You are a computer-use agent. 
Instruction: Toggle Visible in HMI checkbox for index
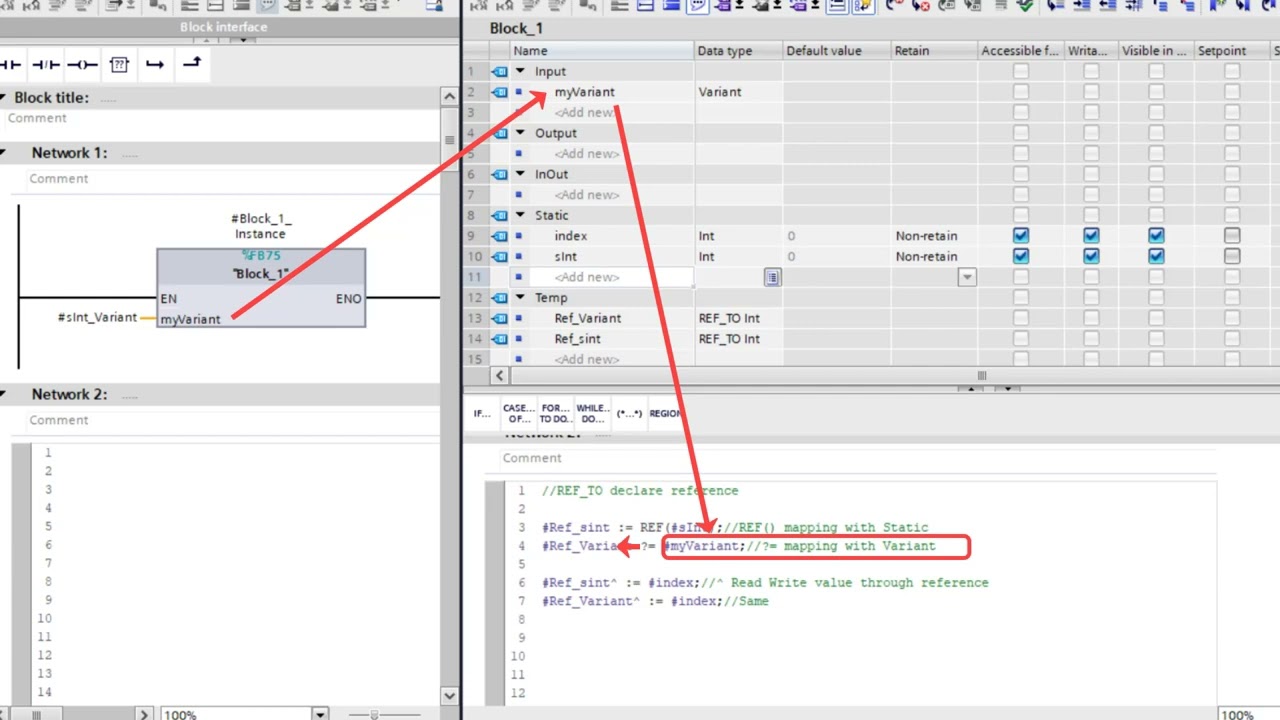click(x=1156, y=236)
